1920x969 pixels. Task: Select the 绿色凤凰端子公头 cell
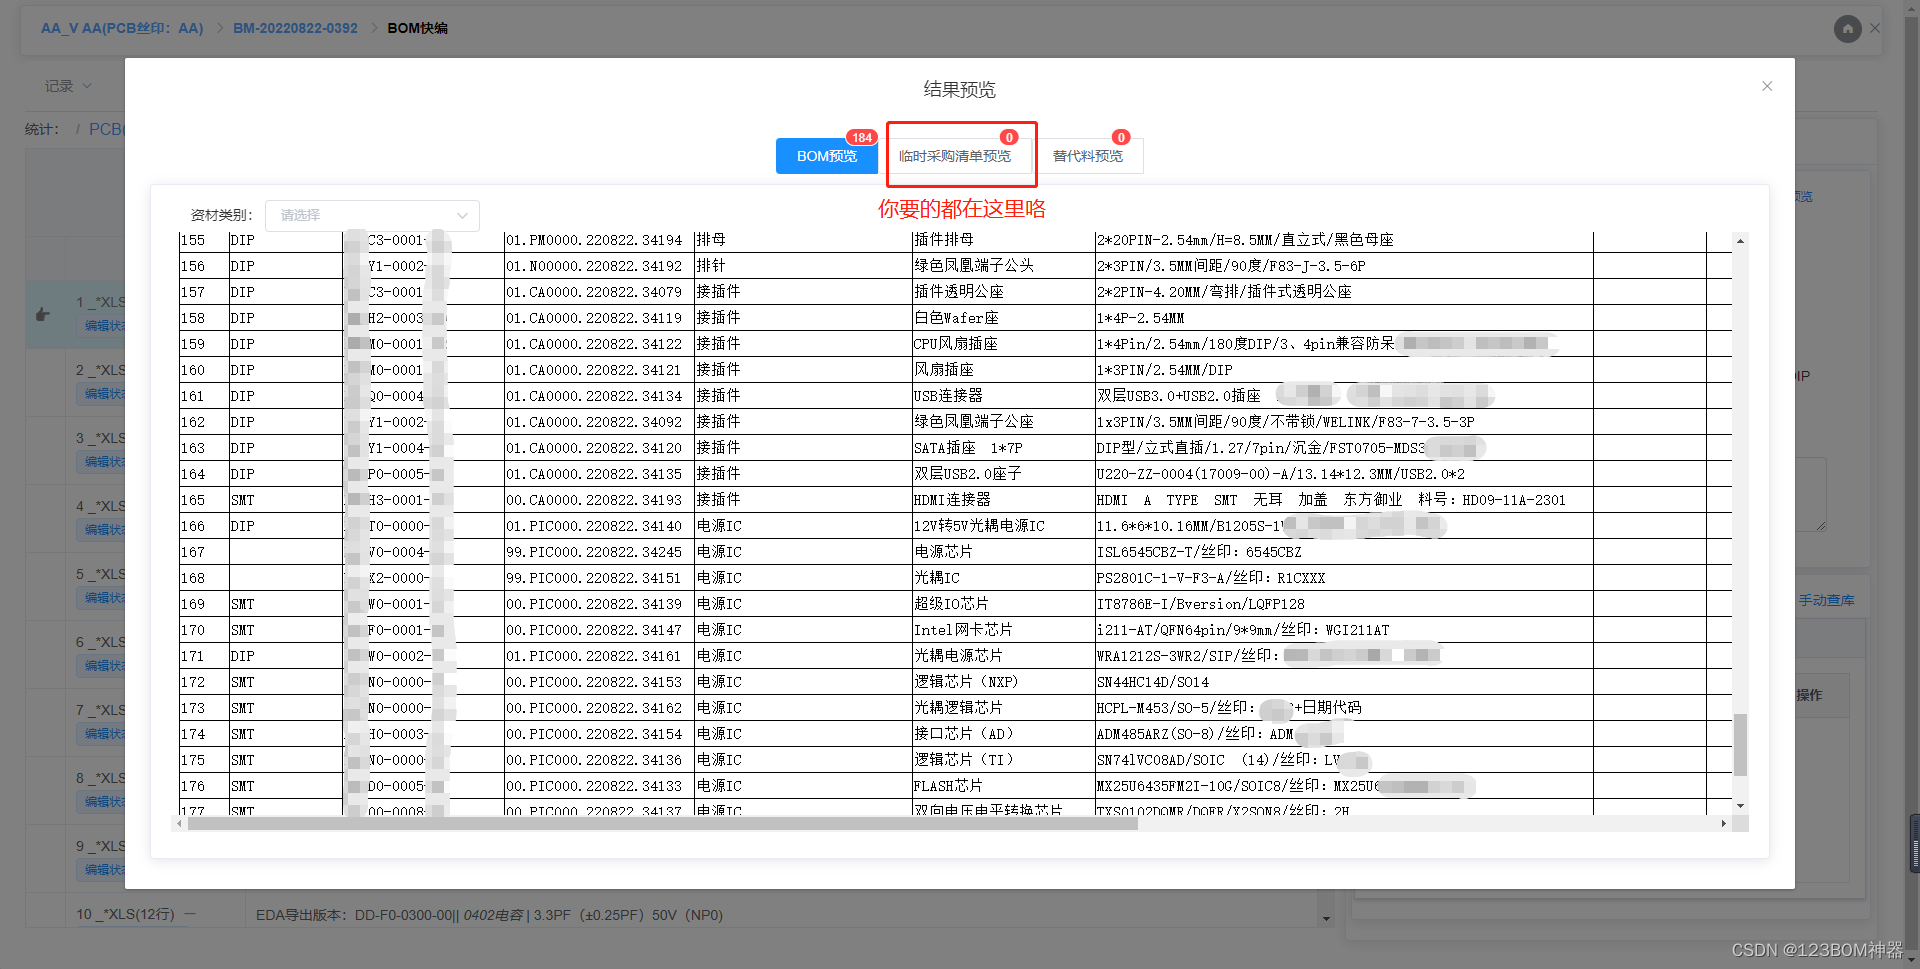1003,266
